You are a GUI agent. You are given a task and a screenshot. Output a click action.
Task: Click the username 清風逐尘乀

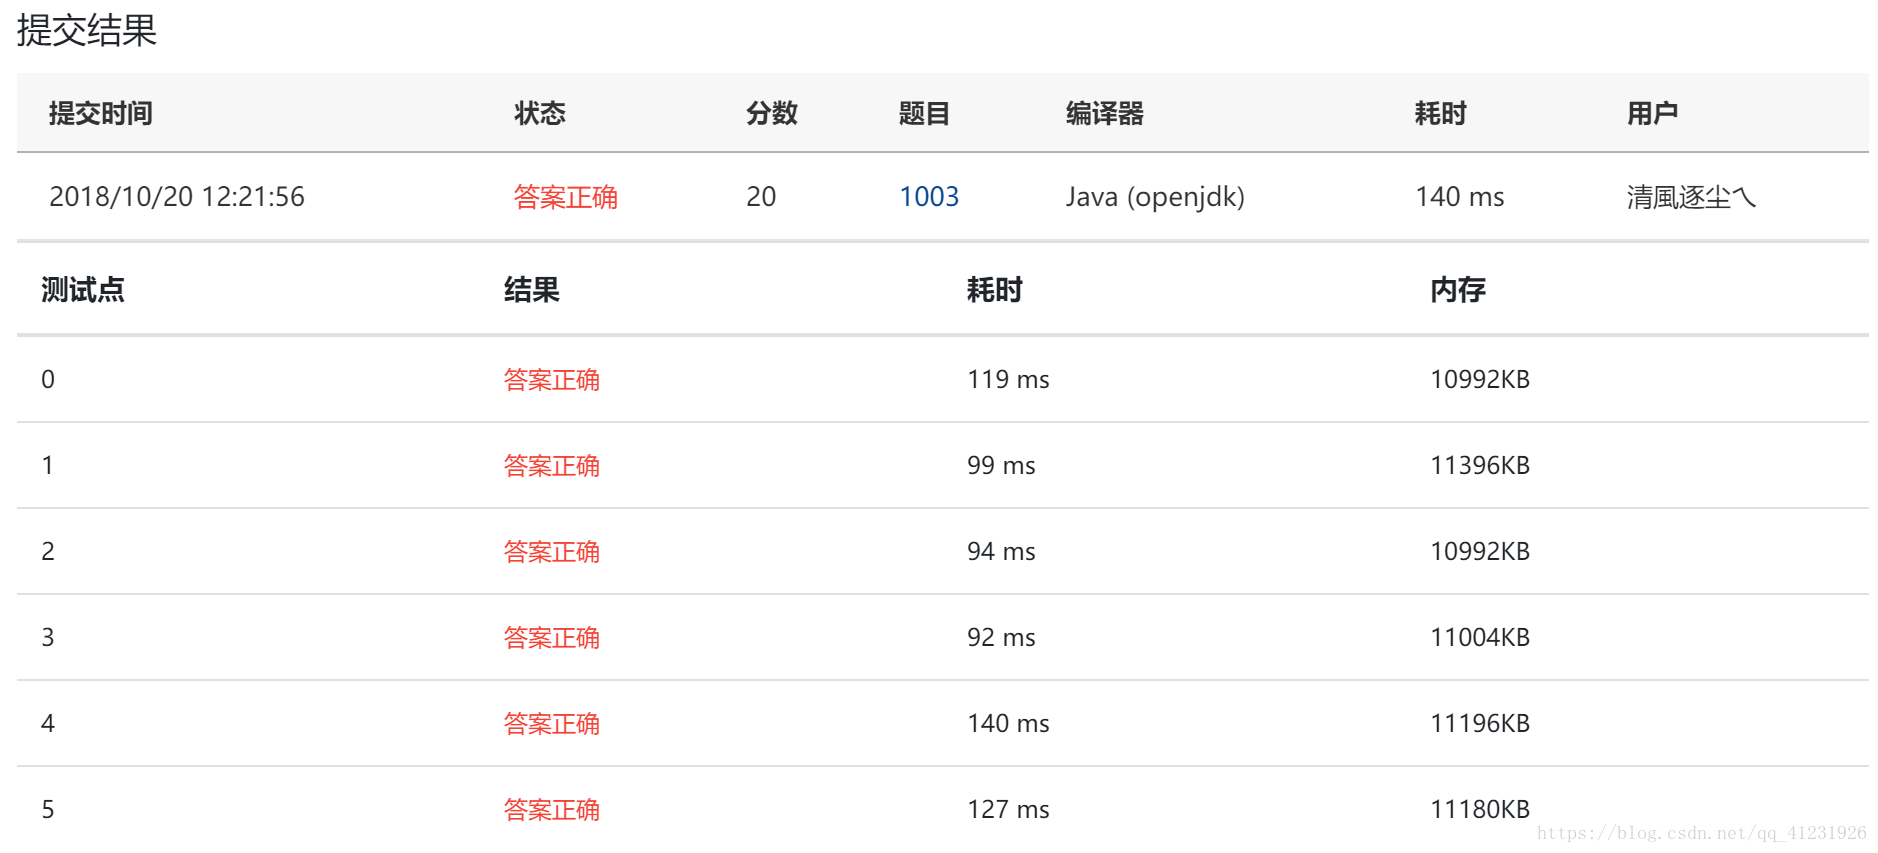(x=1691, y=197)
